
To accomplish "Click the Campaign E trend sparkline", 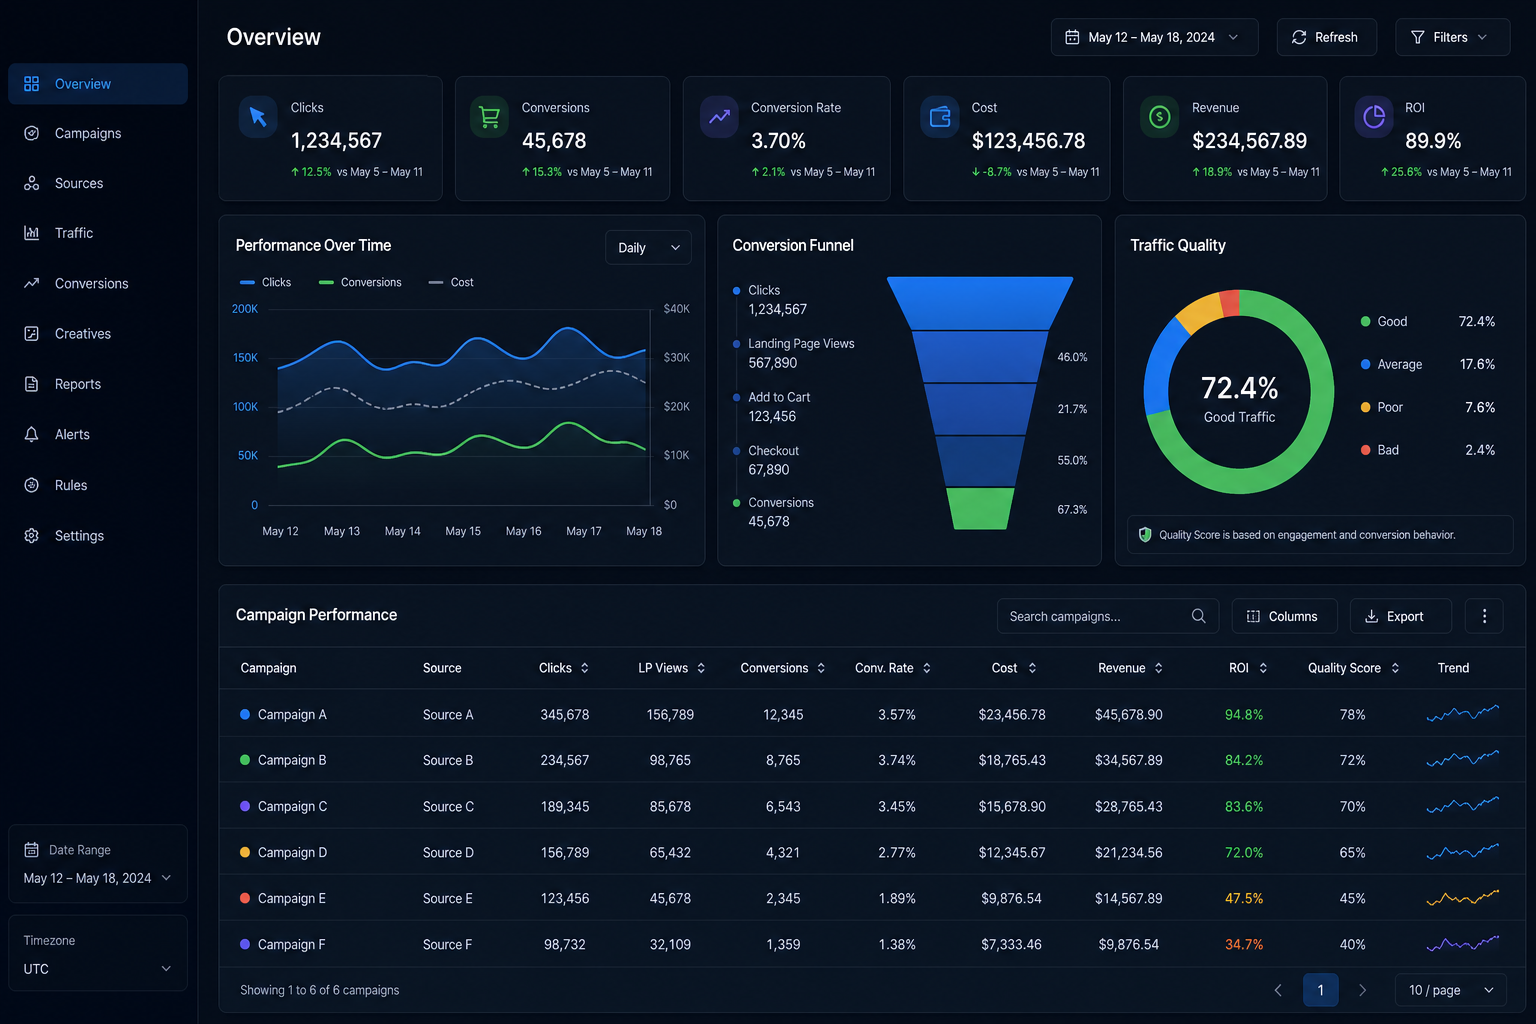I will click(x=1462, y=898).
